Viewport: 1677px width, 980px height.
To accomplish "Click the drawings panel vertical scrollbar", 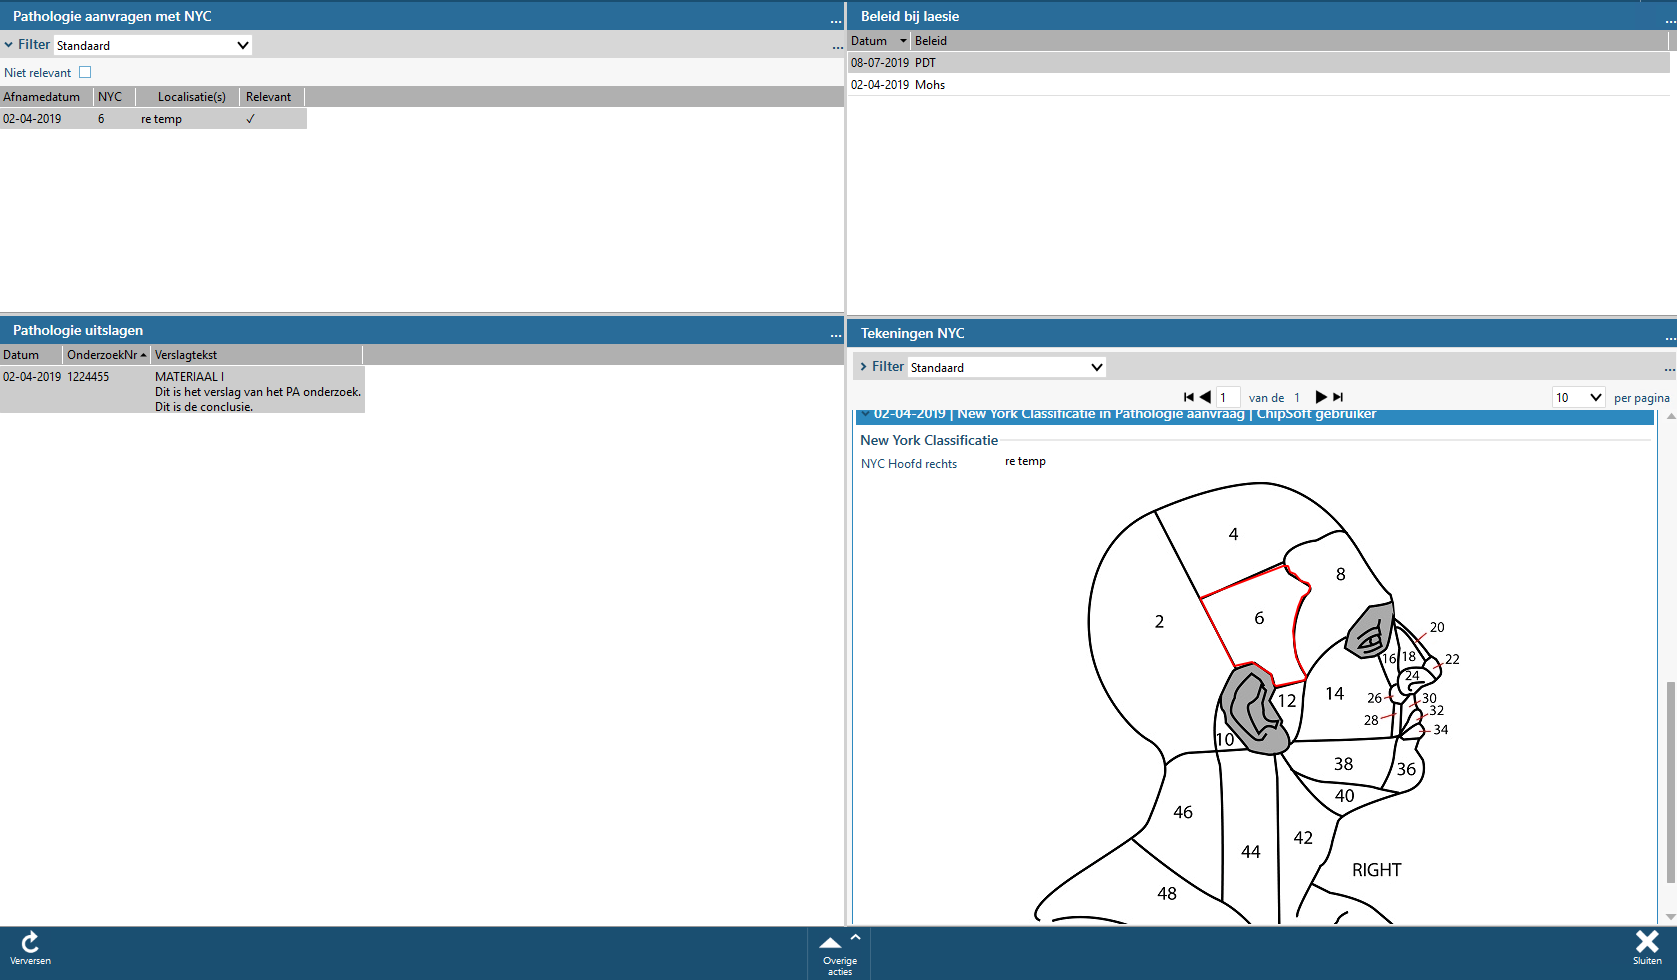I will (x=1670, y=780).
